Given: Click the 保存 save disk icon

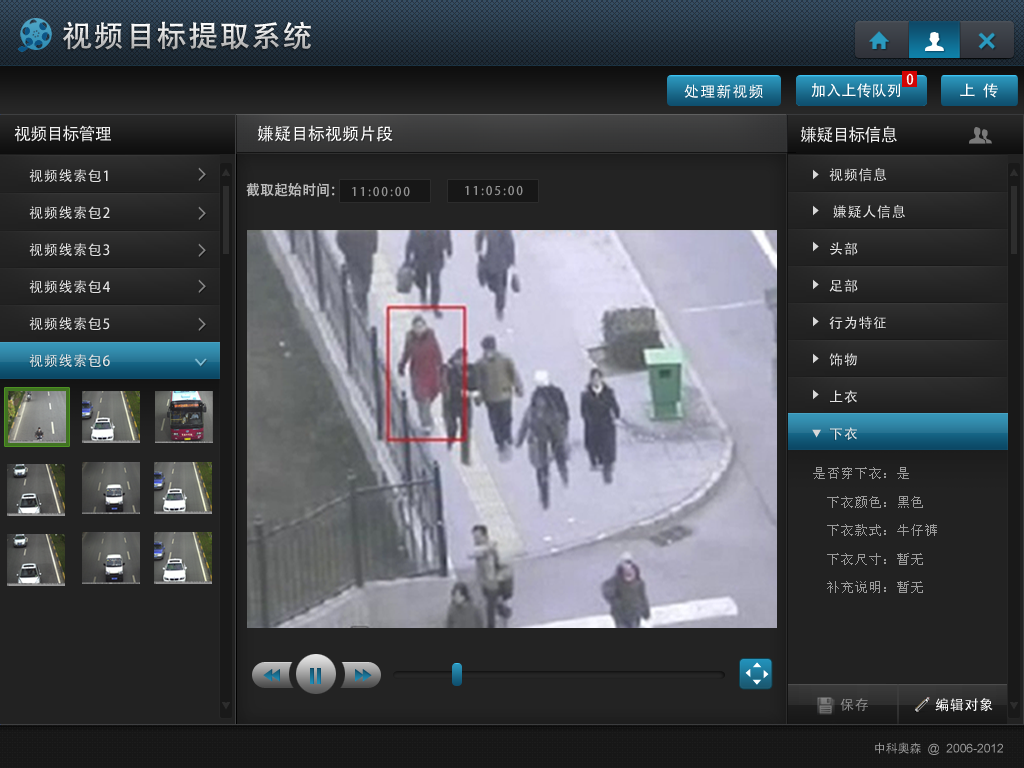Looking at the screenshot, I should pos(825,705).
